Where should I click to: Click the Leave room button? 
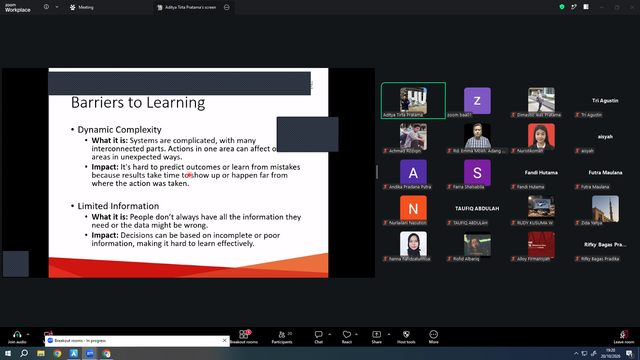[x=624, y=337]
